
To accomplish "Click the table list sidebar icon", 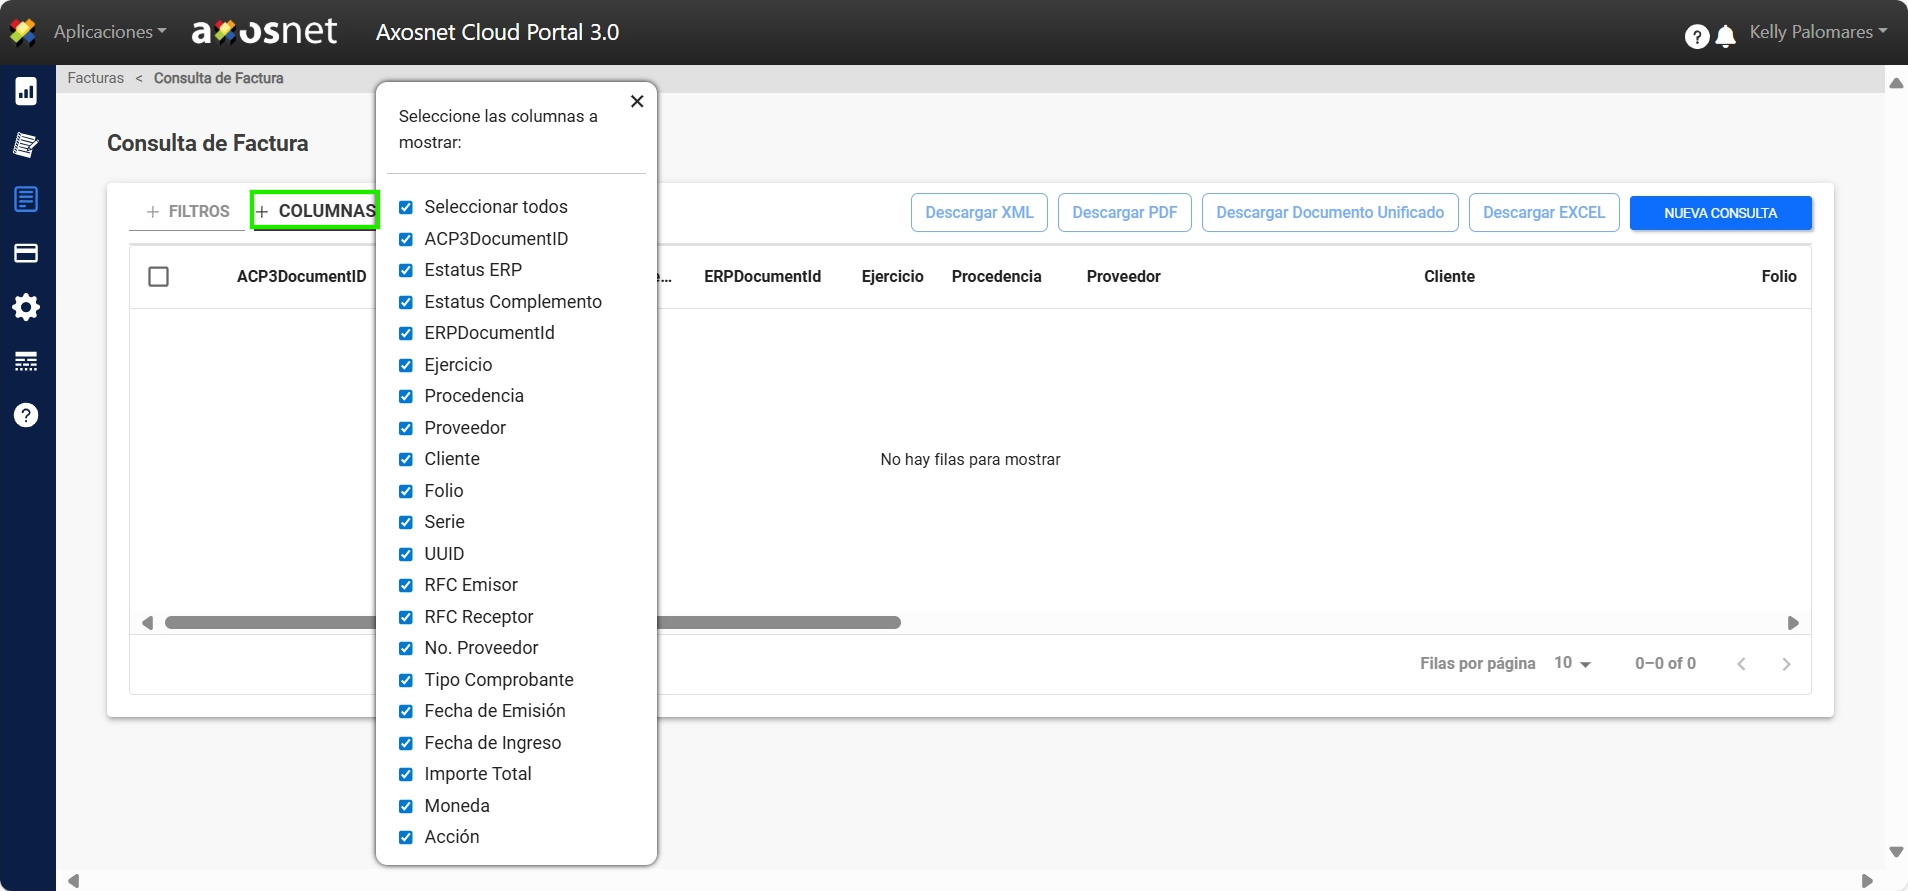I will pyautogui.click(x=26, y=361).
